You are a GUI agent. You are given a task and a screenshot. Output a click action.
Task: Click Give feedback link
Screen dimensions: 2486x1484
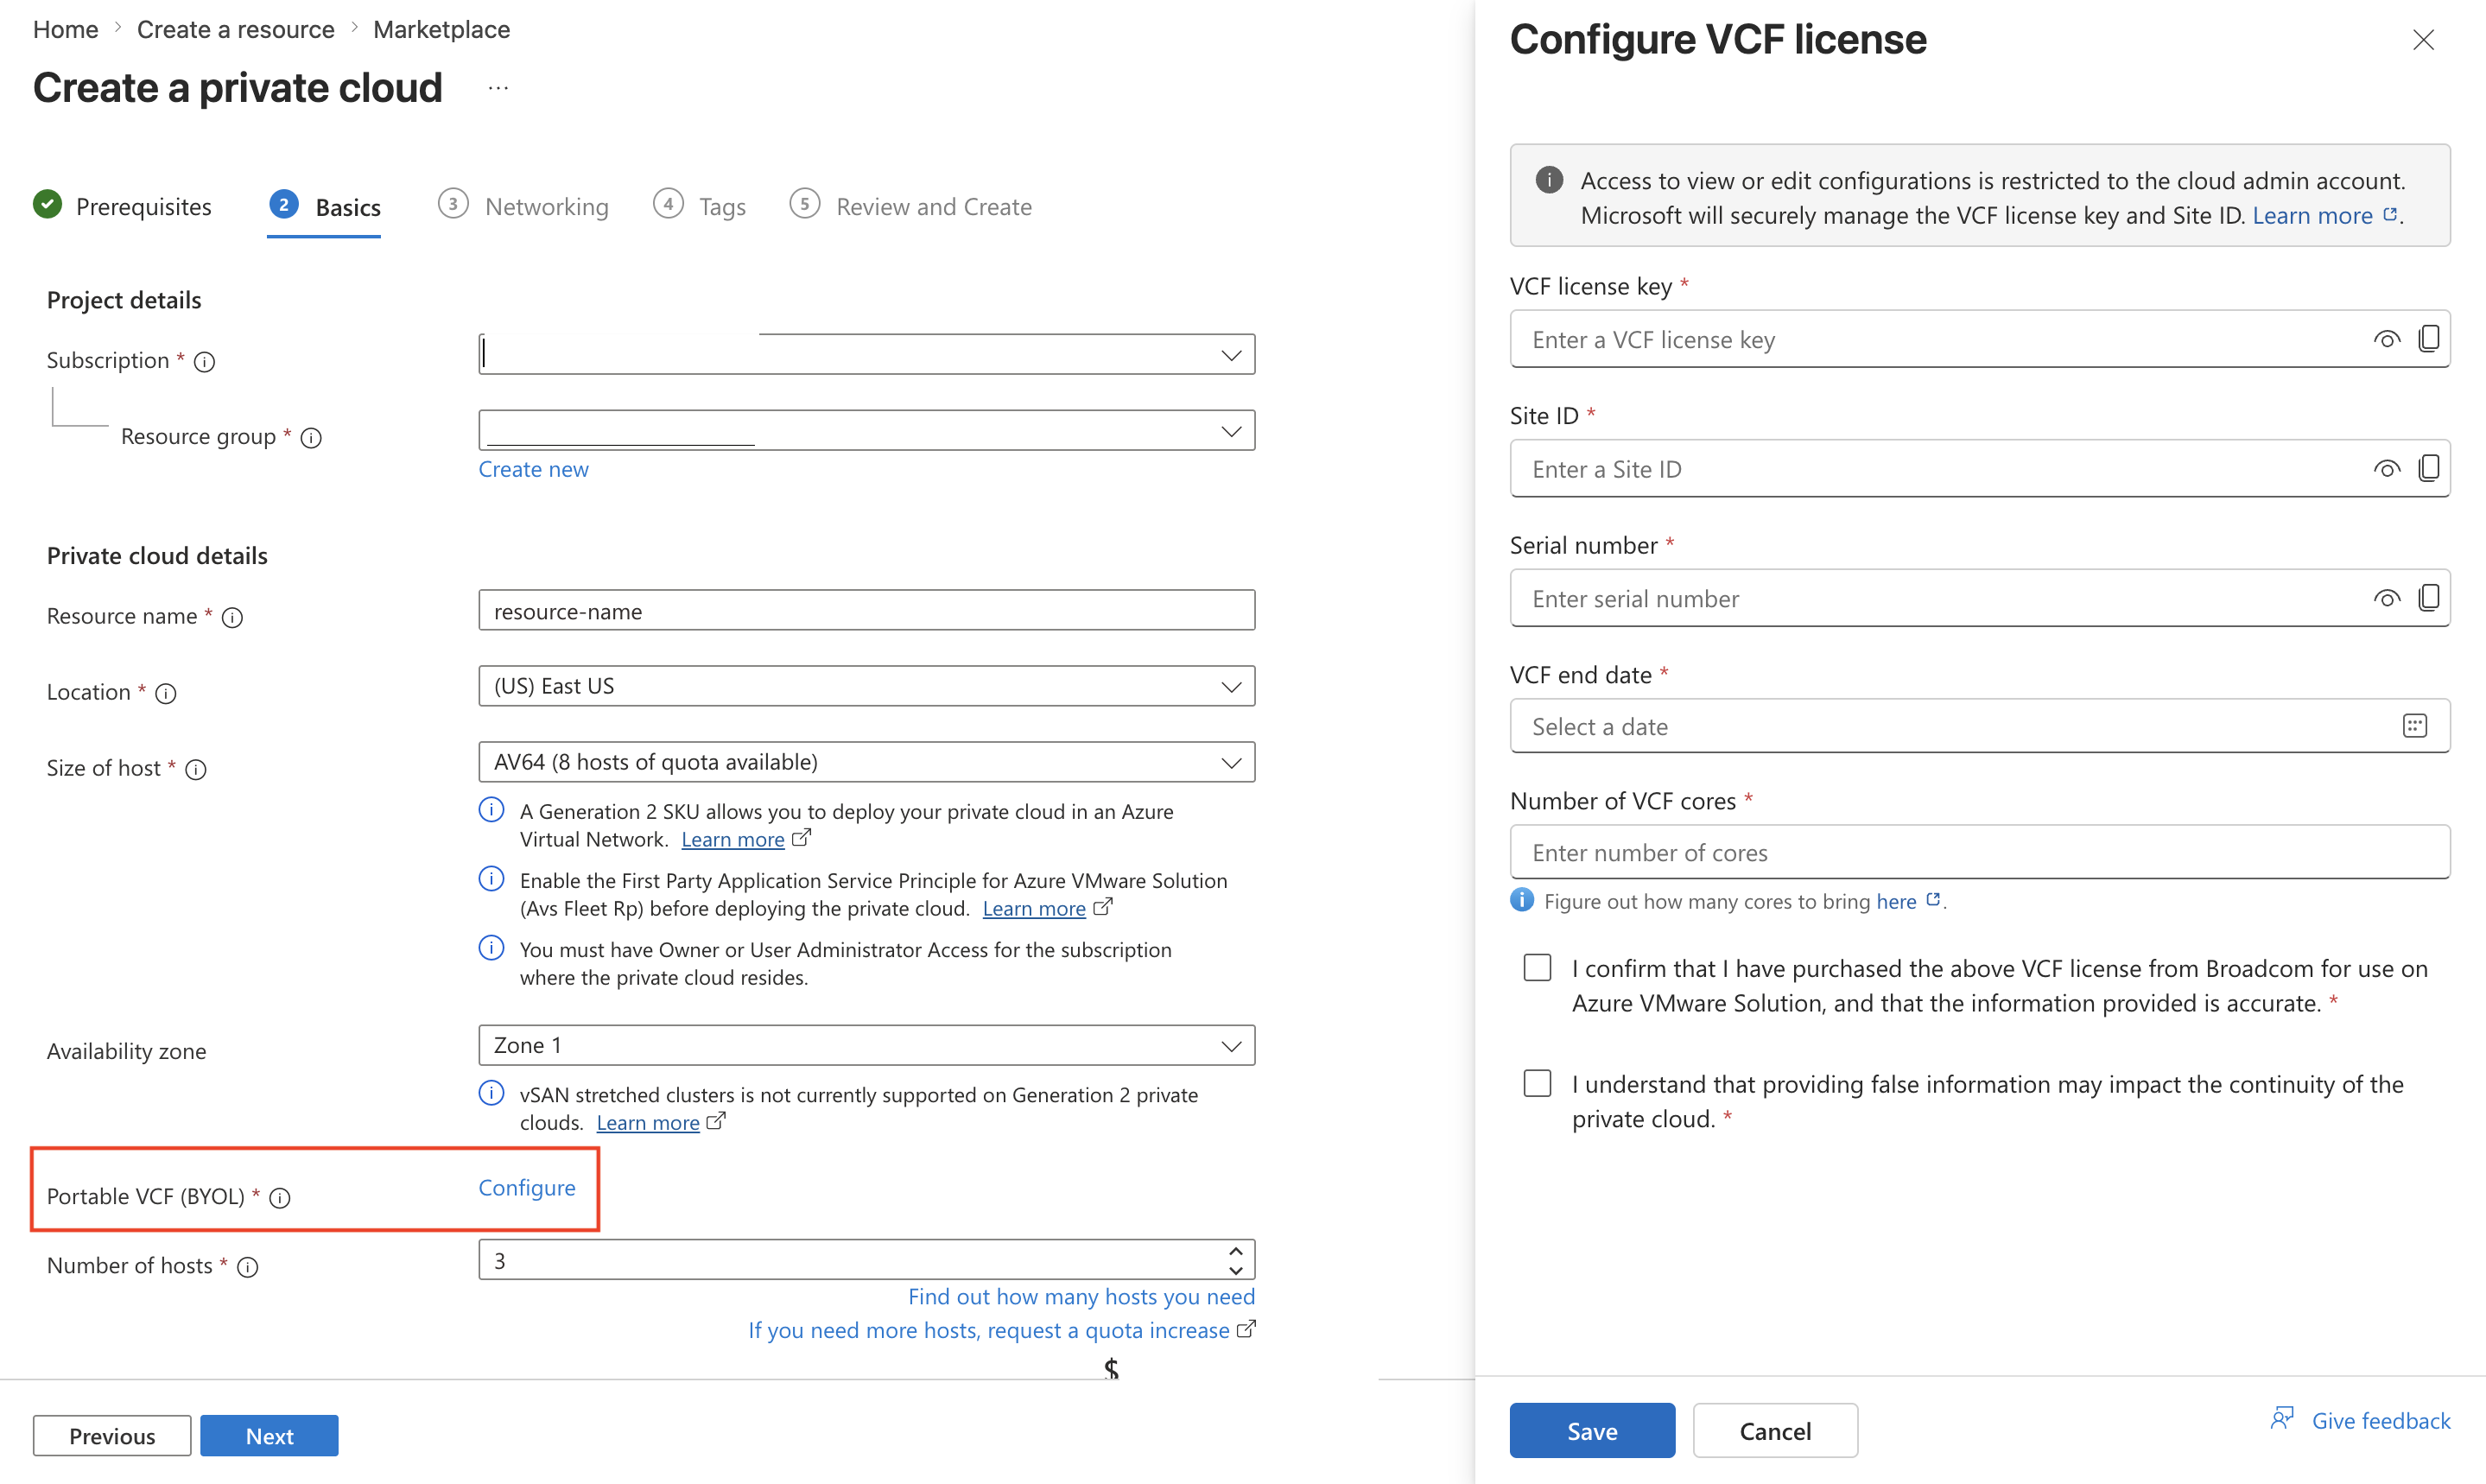pos(2380,1420)
